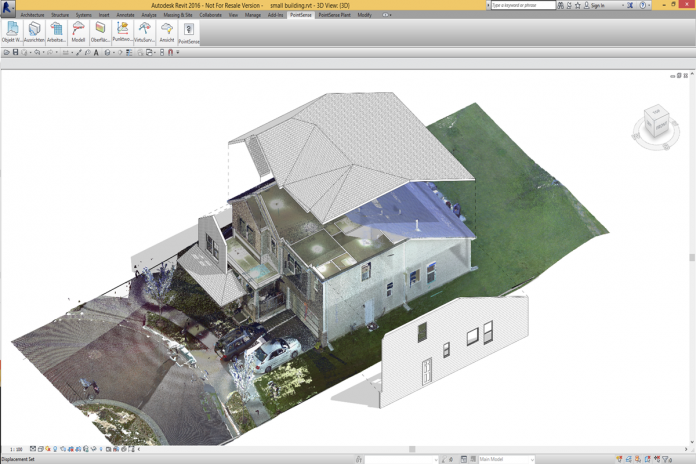Switch to the PointSense Plant tab
This screenshot has height=464, width=696.
click(334, 15)
